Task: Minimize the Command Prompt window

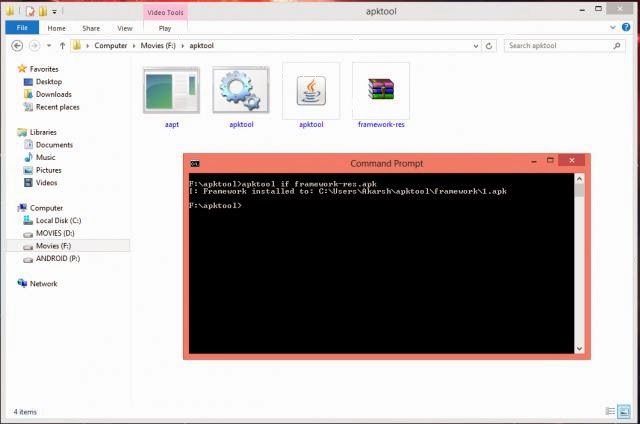Action: coord(533,162)
